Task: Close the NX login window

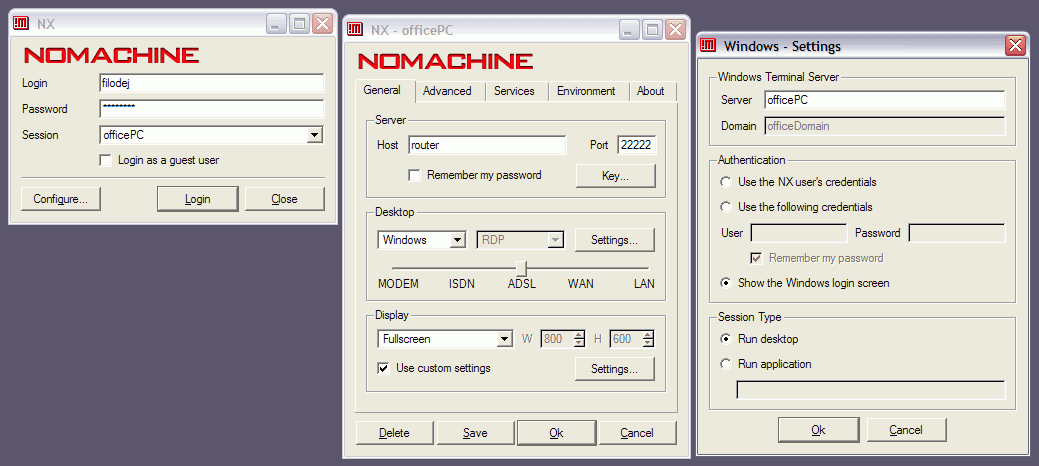Action: pyautogui.click(x=323, y=25)
